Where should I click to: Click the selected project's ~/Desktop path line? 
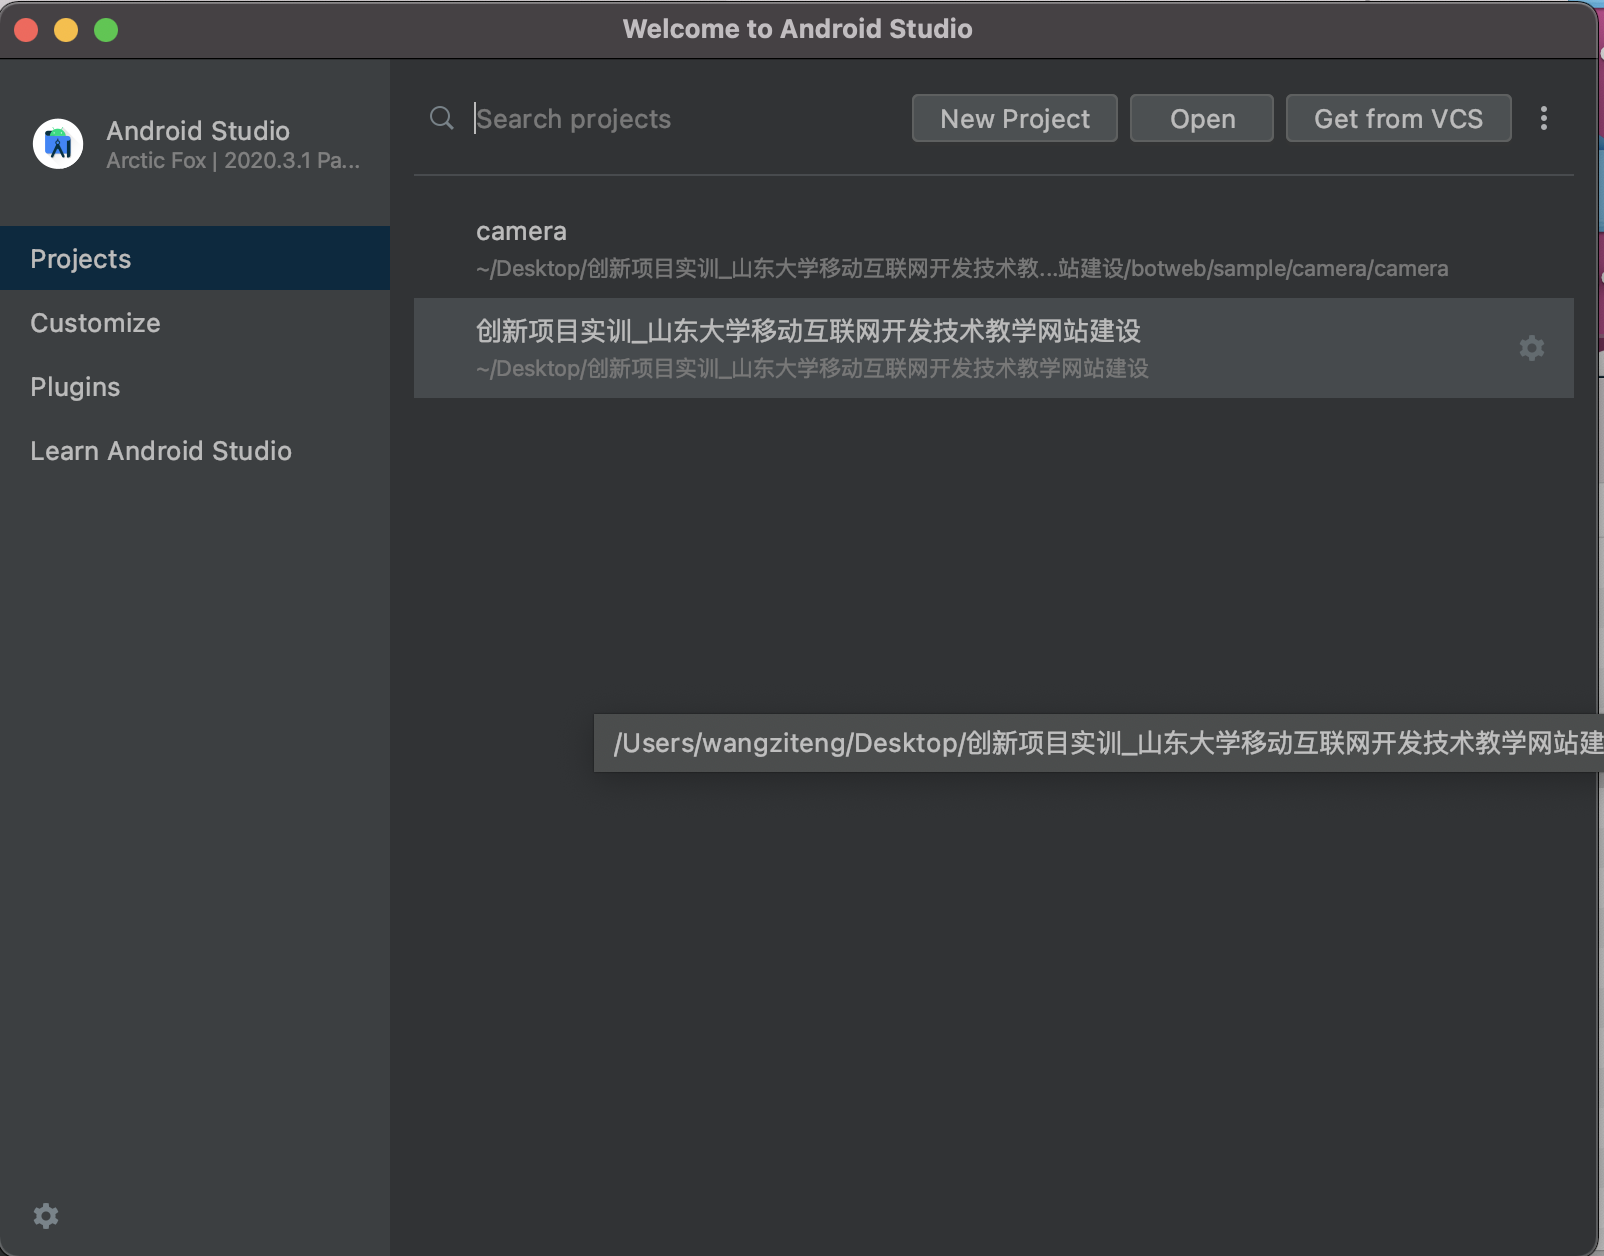pos(812,368)
